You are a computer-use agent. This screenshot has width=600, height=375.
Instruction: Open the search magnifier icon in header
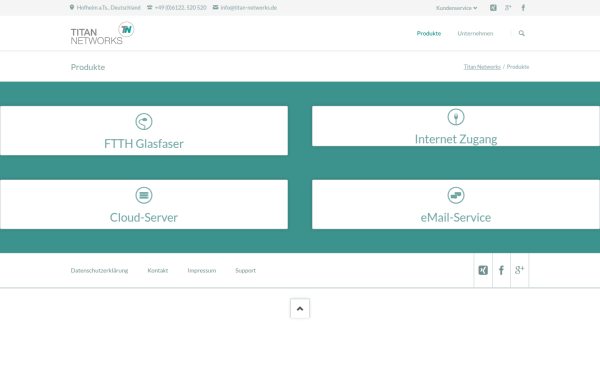[x=522, y=33]
